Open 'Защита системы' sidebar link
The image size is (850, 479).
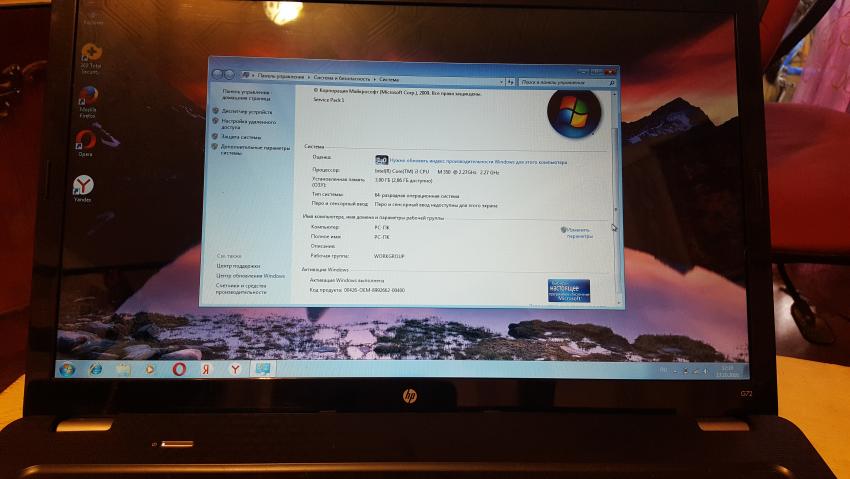[x=241, y=137]
